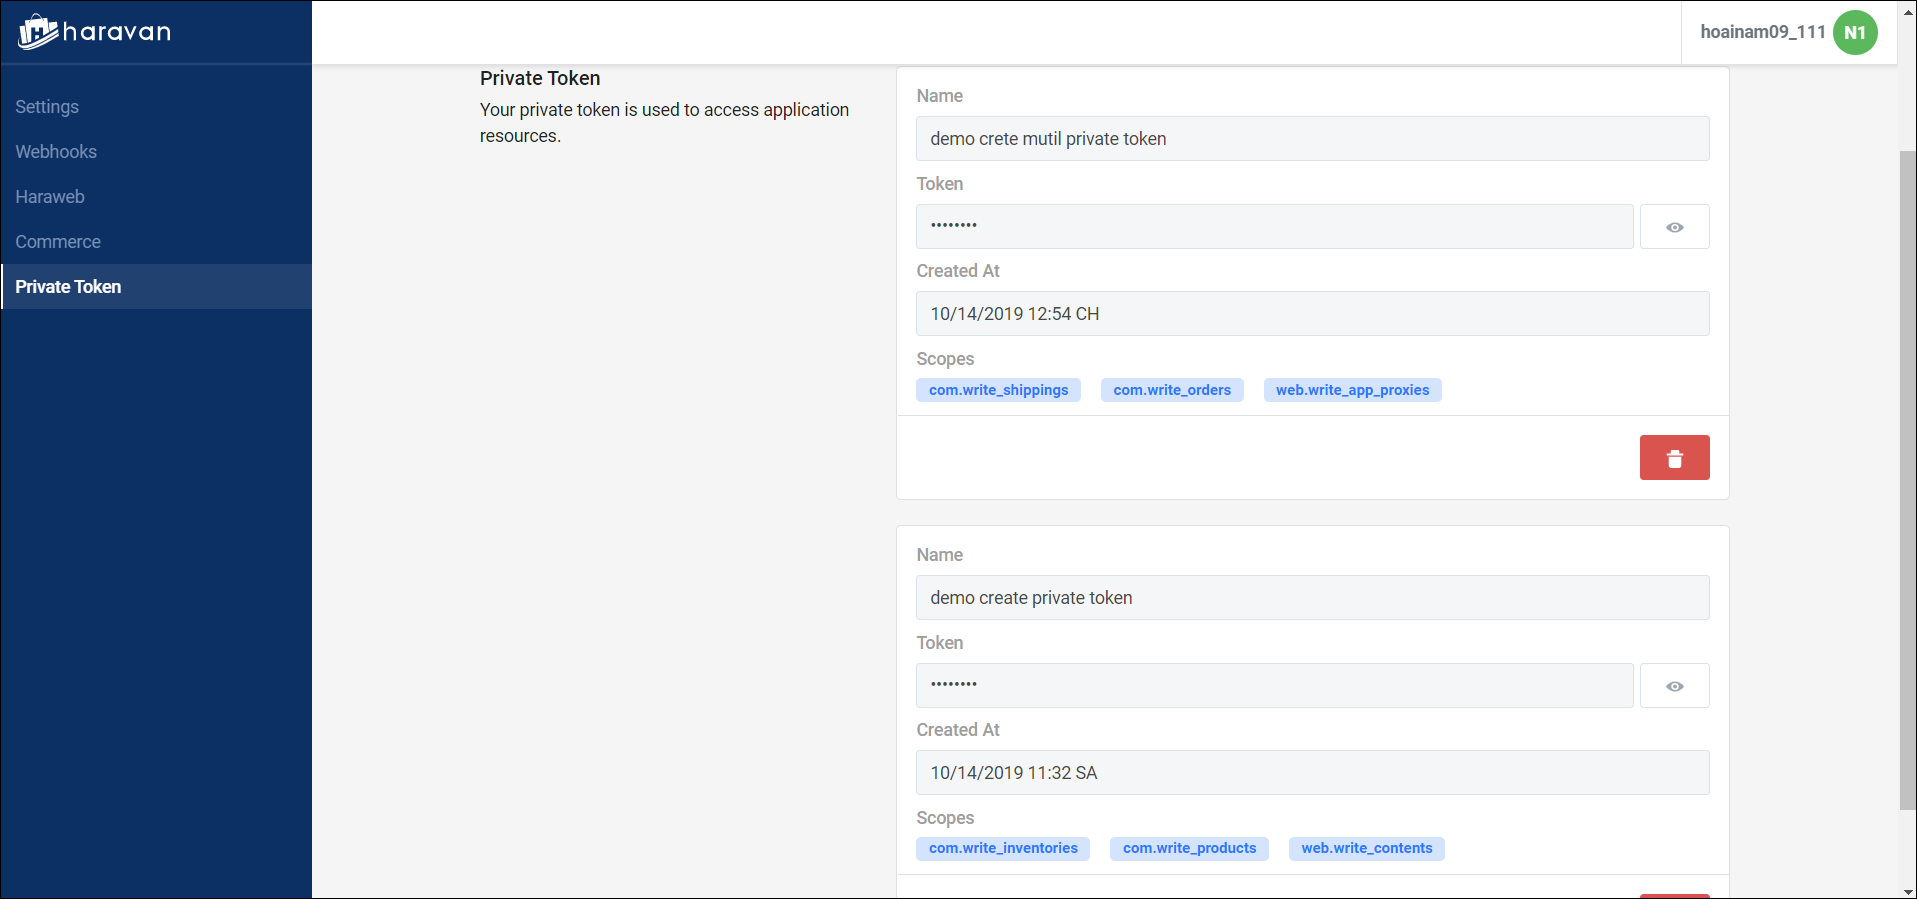This screenshot has height=899, width=1917.
Task: Reveal token for 'demo create private token'
Action: (1674, 686)
